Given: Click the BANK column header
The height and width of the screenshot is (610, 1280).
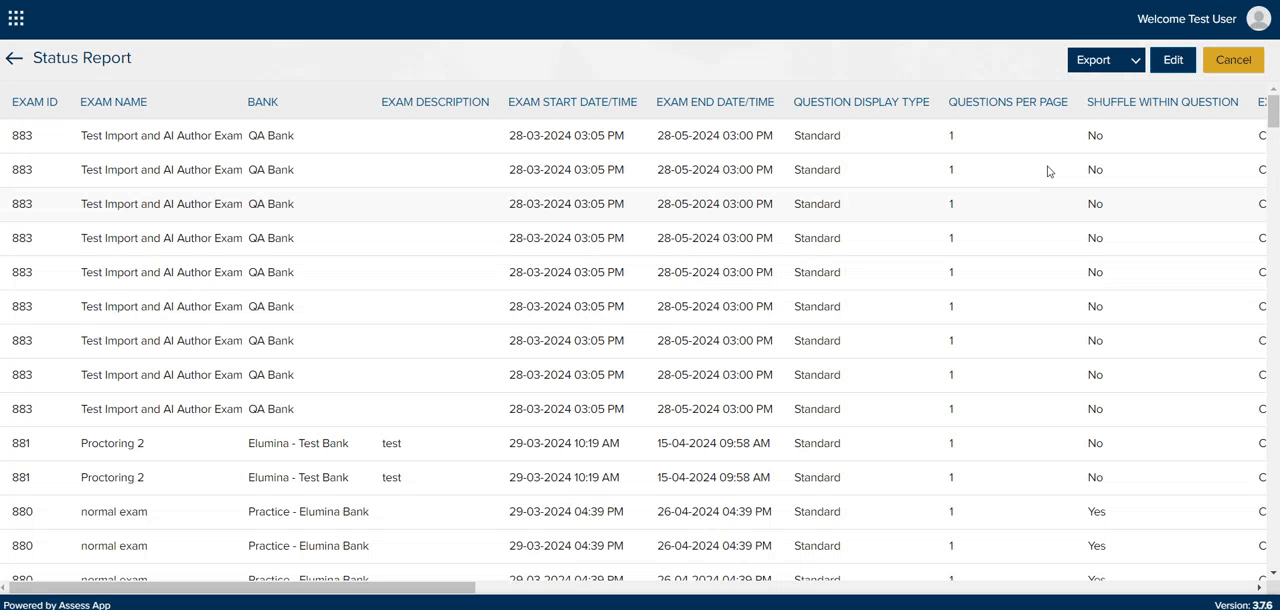Looking at the screenshot, I should 263,102.
